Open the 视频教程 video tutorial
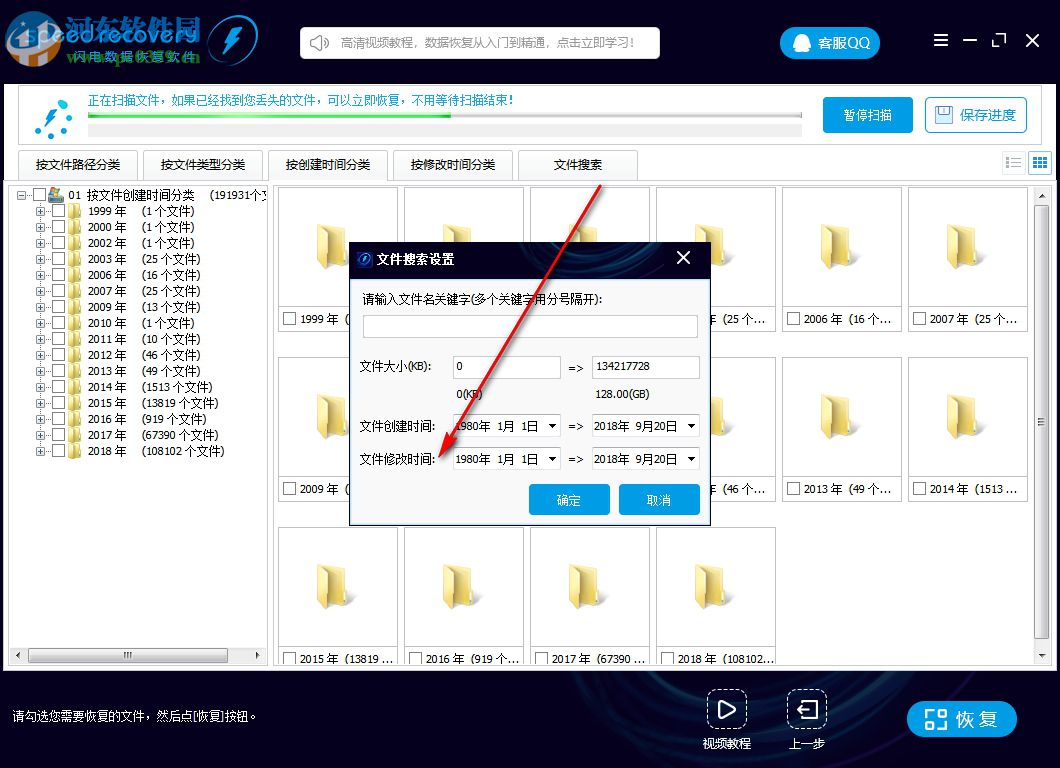Image resolution: width=1060 pixels, height=768 pixels. tap(727, 708)
